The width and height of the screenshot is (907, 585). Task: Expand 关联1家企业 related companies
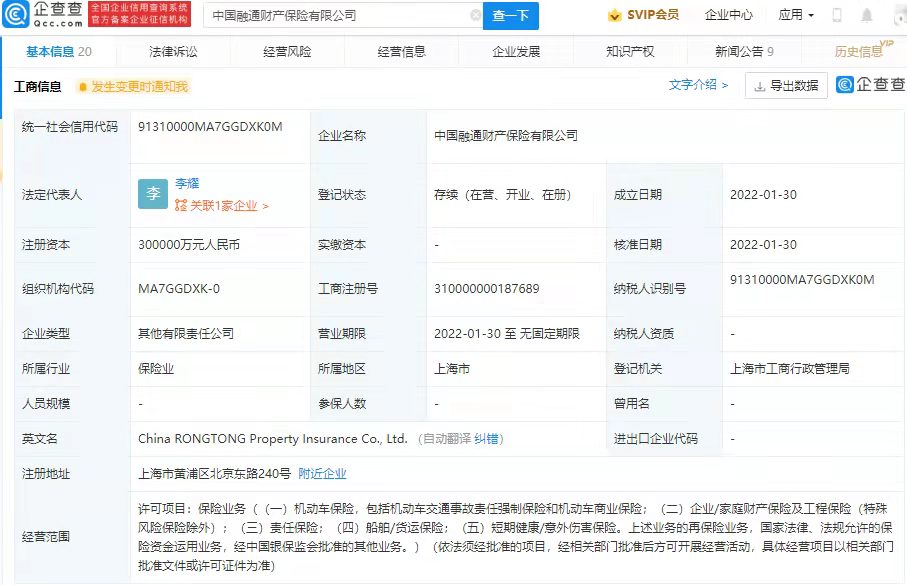point(221,206)
